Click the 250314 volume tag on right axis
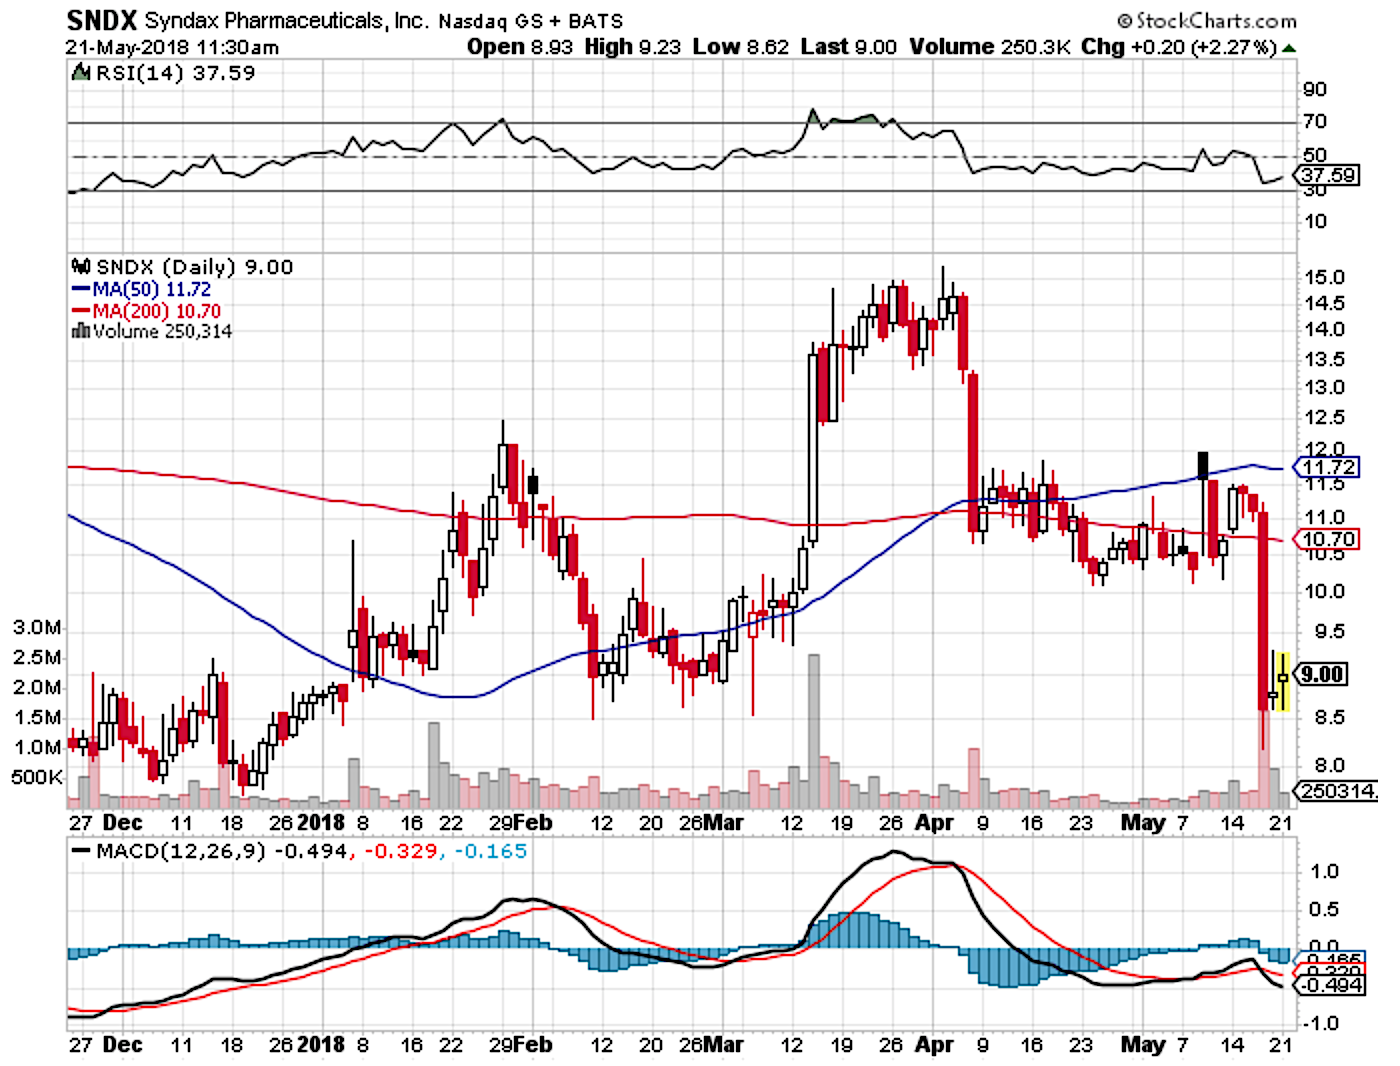The height and width of the screenshot is (1066, 1400). click(1338, 791)
